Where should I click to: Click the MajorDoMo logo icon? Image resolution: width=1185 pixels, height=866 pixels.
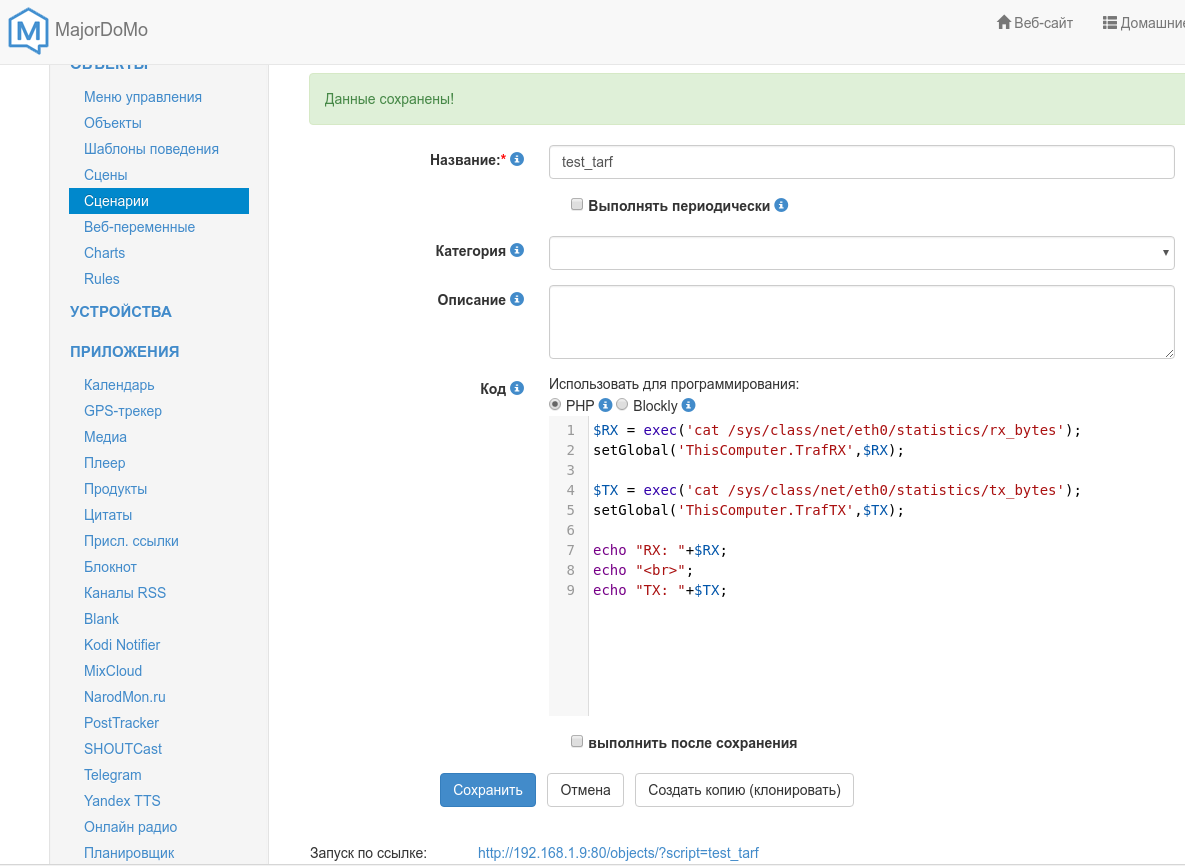pyautogui.click(x=28, y=30)
